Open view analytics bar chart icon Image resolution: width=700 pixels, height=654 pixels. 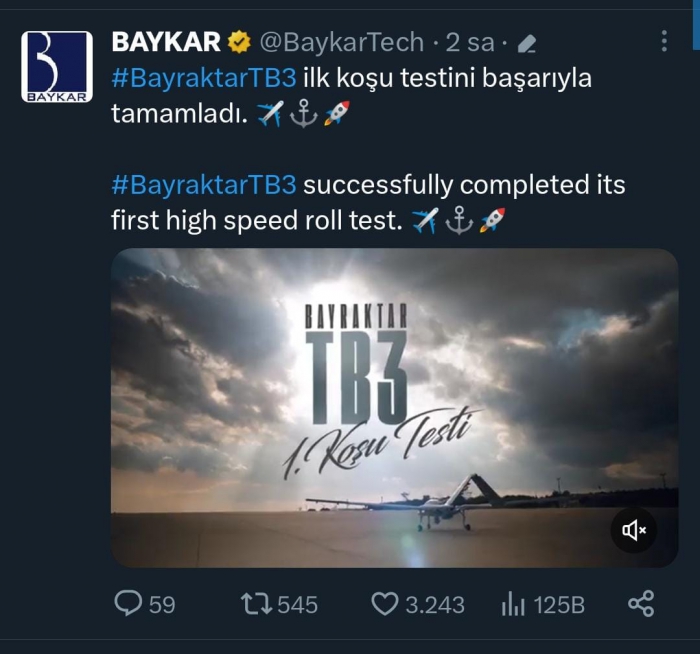click(x=513, y=603)
